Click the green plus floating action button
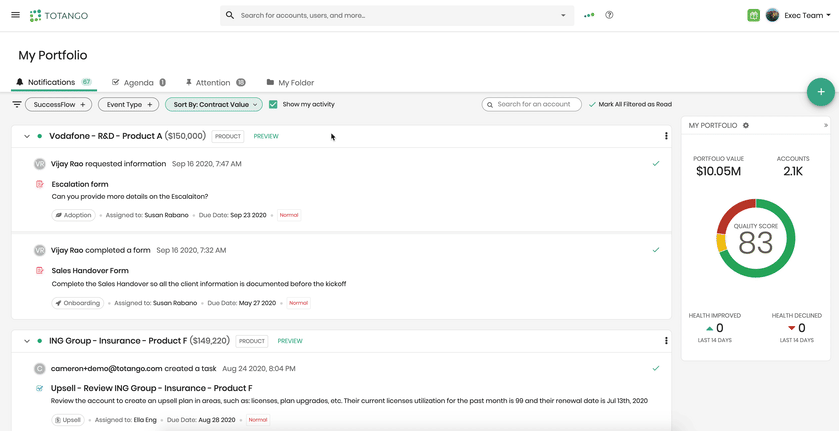The height and width of the screenshot is (431, 839). (x=821, y=92)
